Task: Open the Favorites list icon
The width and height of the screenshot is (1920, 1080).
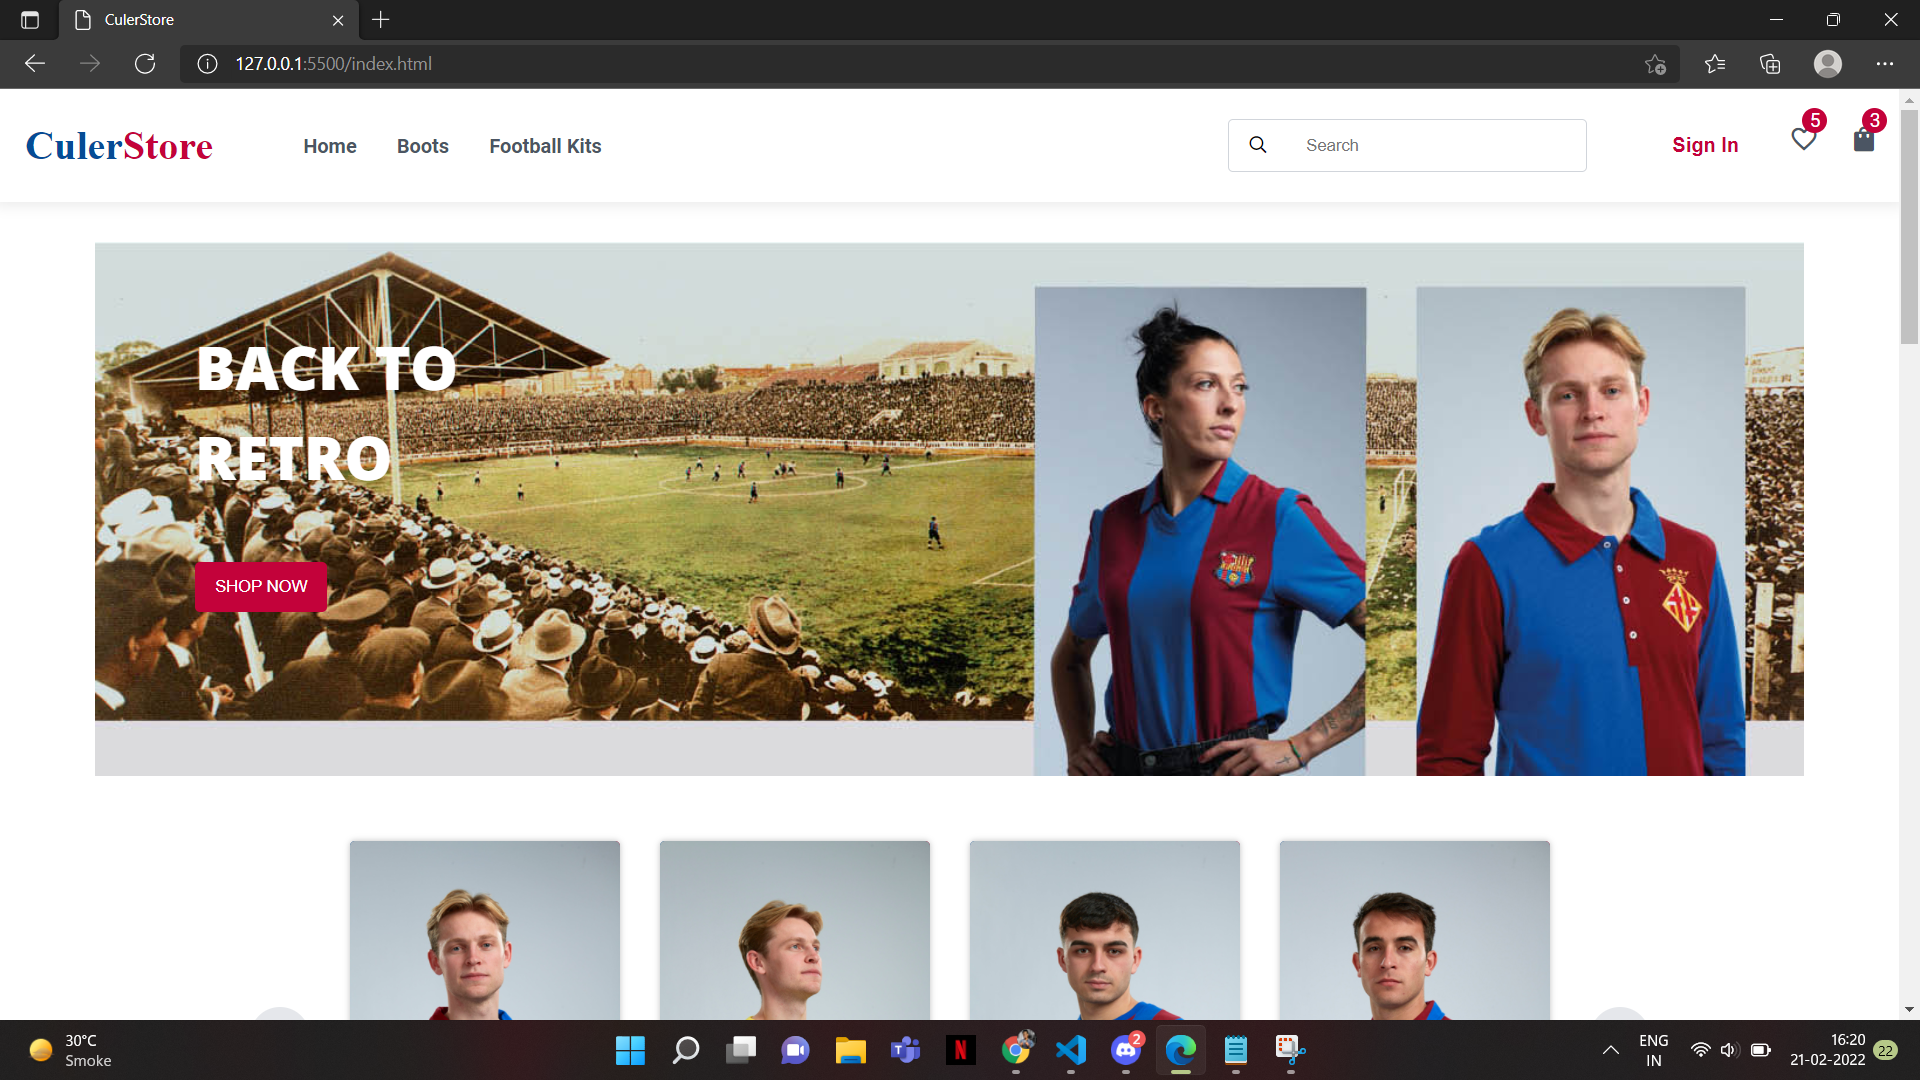Action: (x=1715, y=64)
